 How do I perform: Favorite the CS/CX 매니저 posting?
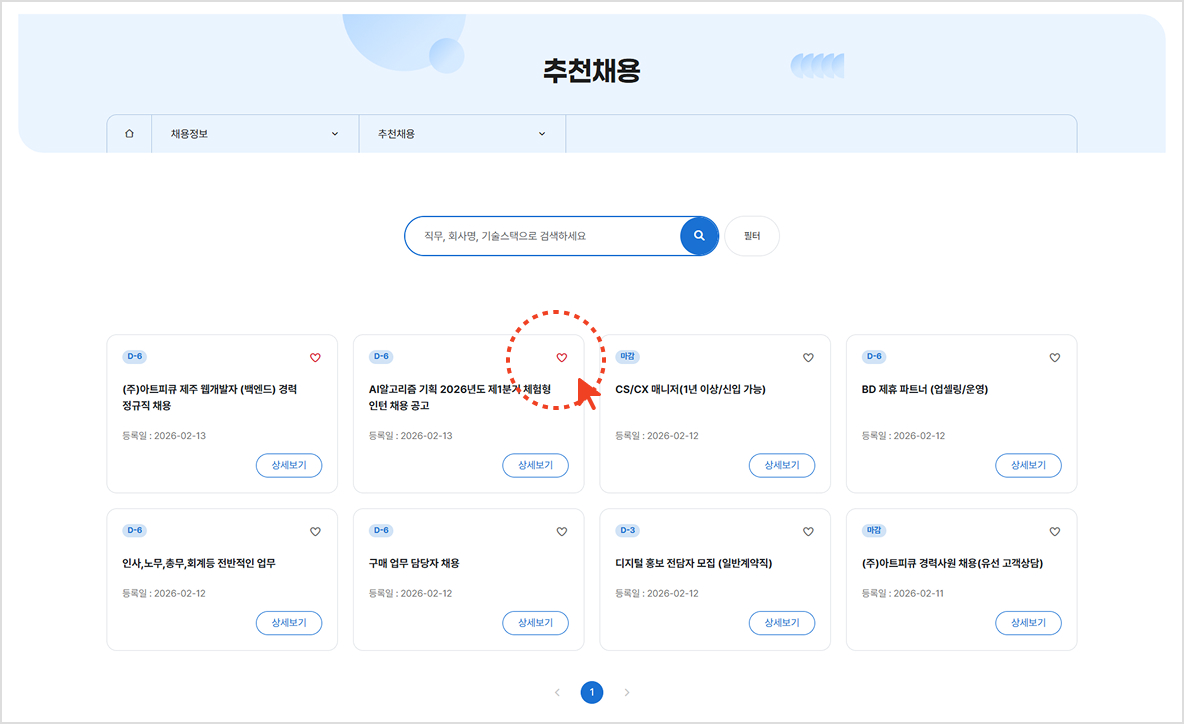pos(808,356)
